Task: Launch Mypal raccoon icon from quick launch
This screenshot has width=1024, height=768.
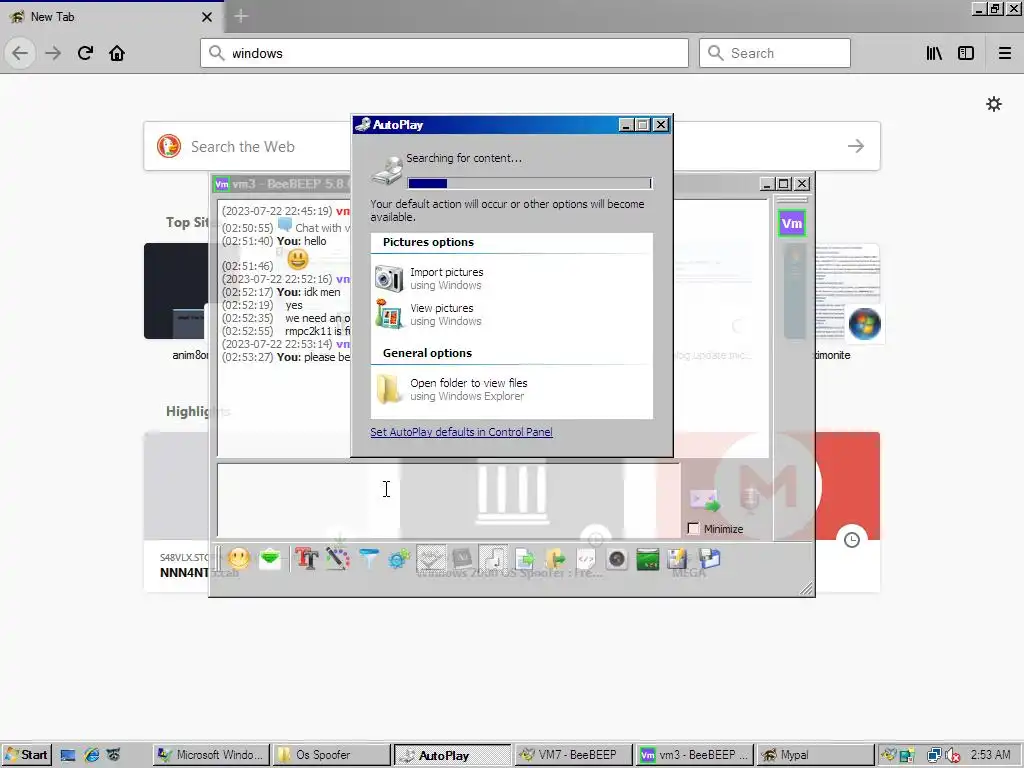Action: click(114, 755)
